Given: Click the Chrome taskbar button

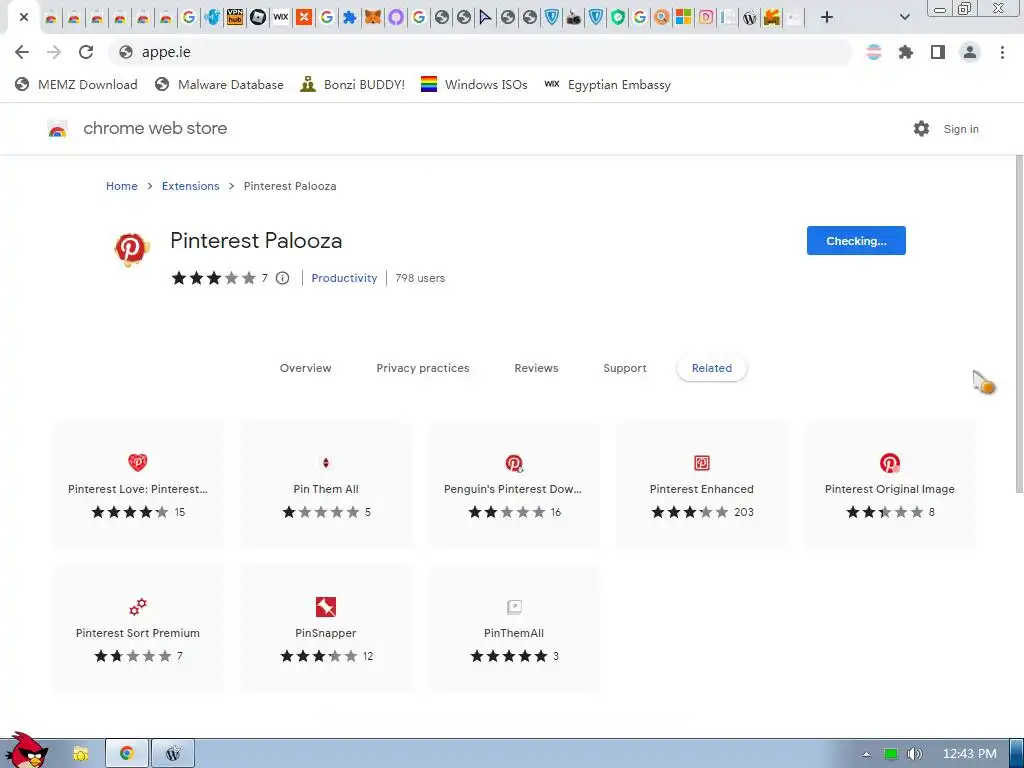Looking at the screenshot, I should (127, 754).
